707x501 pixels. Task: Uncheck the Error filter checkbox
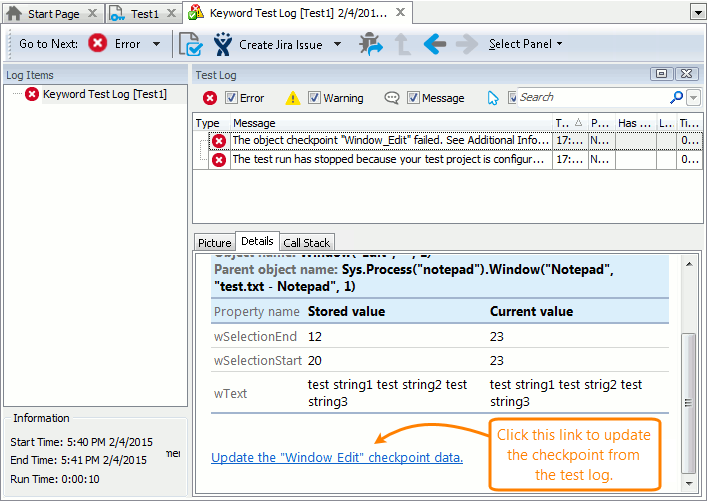point(231,98)
